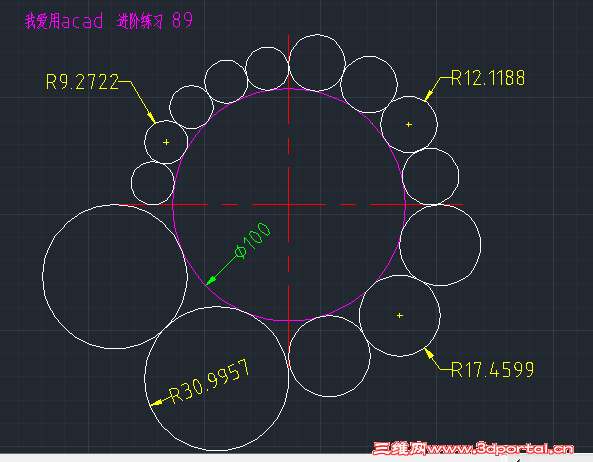The image size is (593, 462).
Task: Select the green Φ100 diameter dimension text
Action: (253, 240)
